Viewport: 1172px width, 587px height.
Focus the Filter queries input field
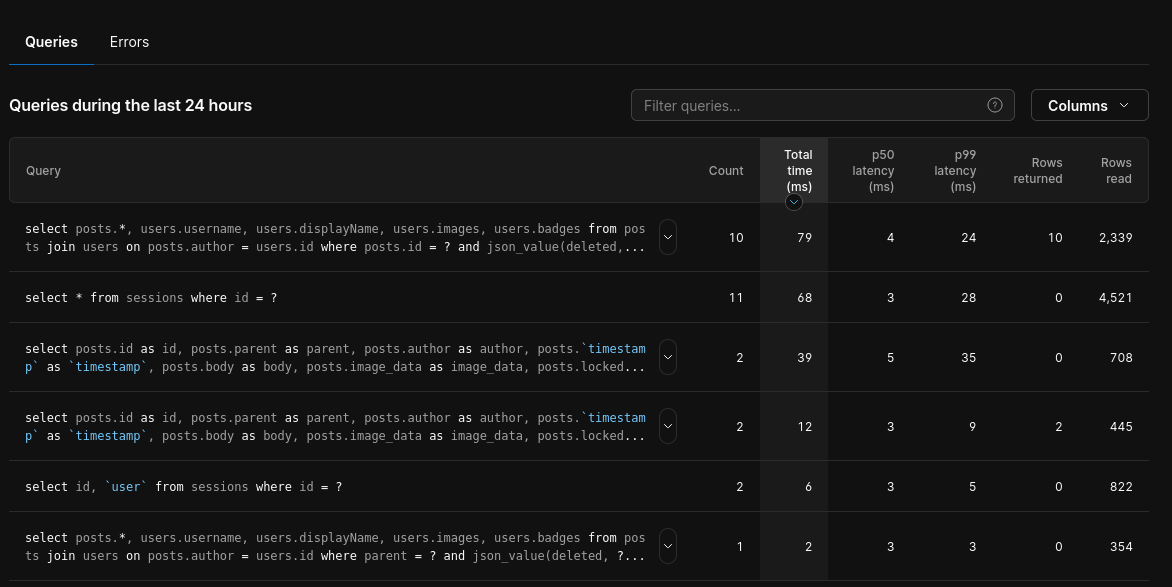pyautogui.click(x=822, y=105)
